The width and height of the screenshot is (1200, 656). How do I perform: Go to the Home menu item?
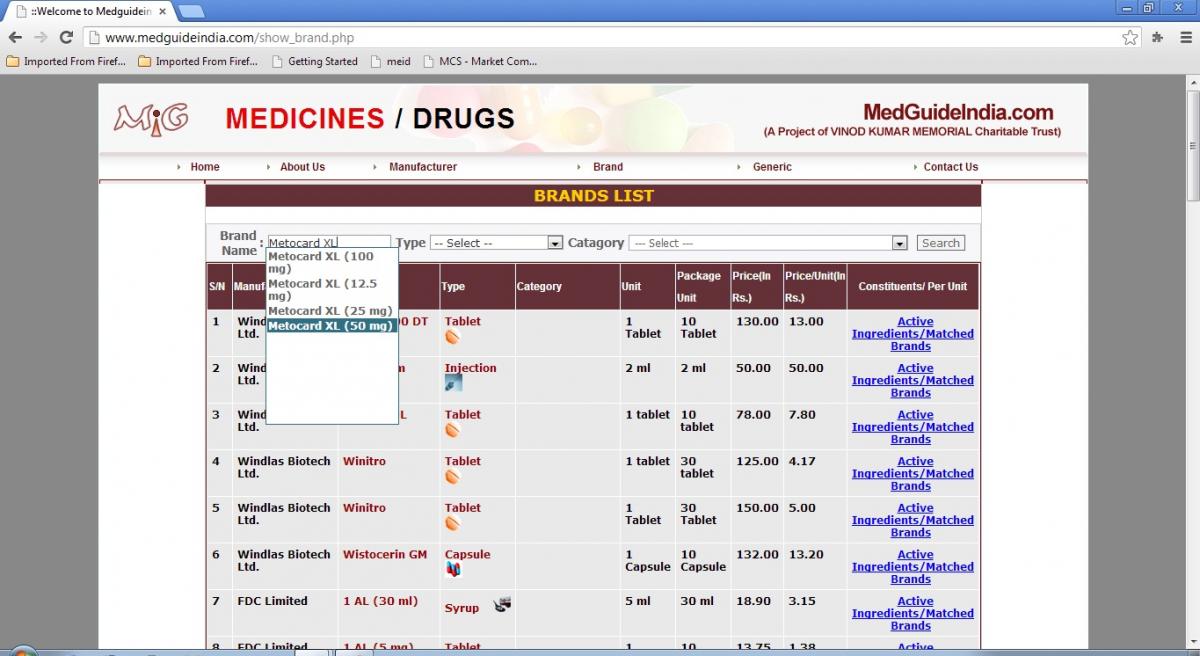pyautogui.click(x=205, y=167)
